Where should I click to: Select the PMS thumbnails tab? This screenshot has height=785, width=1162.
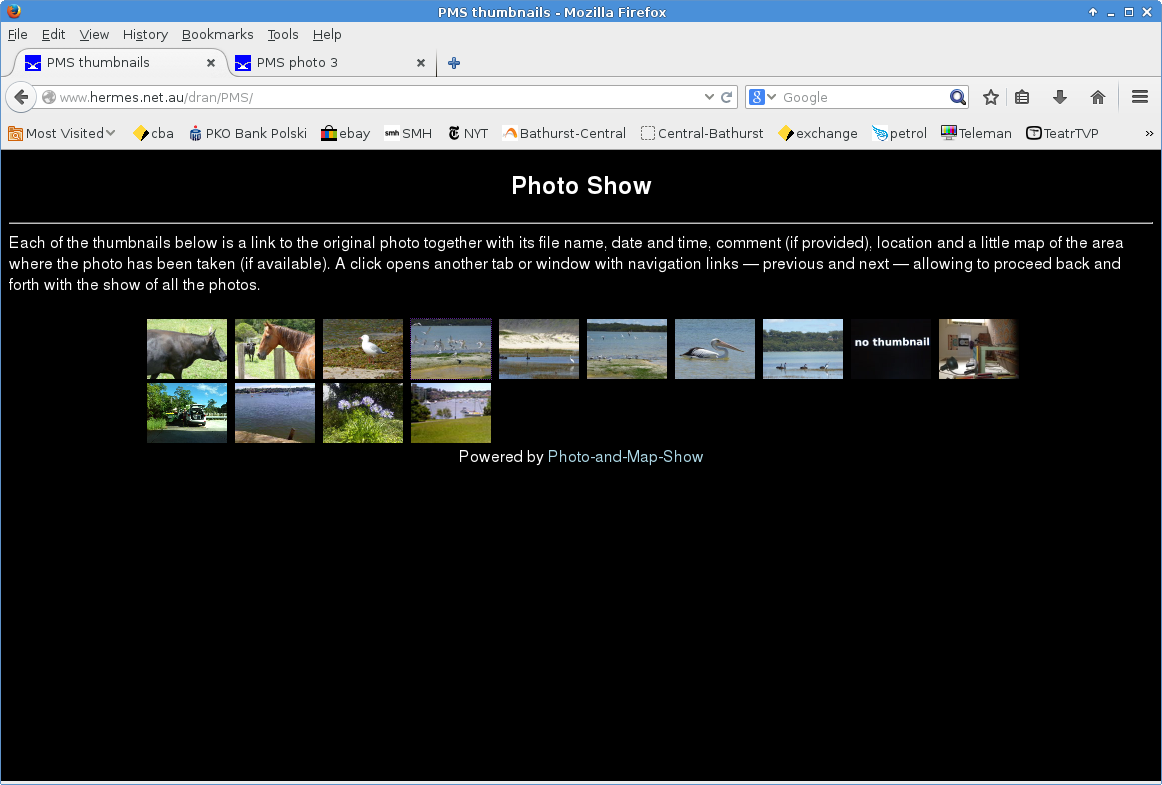119,63
